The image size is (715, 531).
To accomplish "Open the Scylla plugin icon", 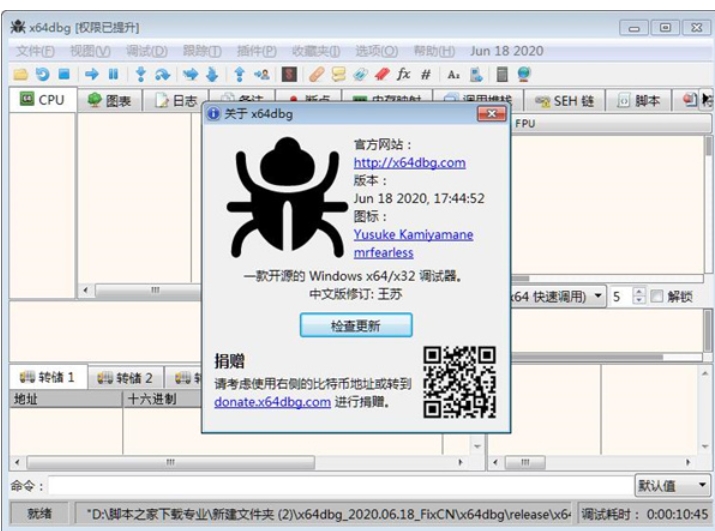I will pos(289,74).
